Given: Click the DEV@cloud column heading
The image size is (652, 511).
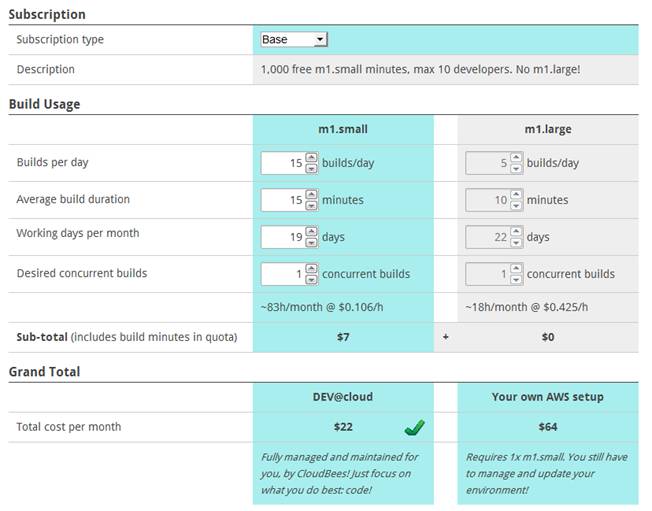Looking at the screenshot, I should (x=343, y=397).
